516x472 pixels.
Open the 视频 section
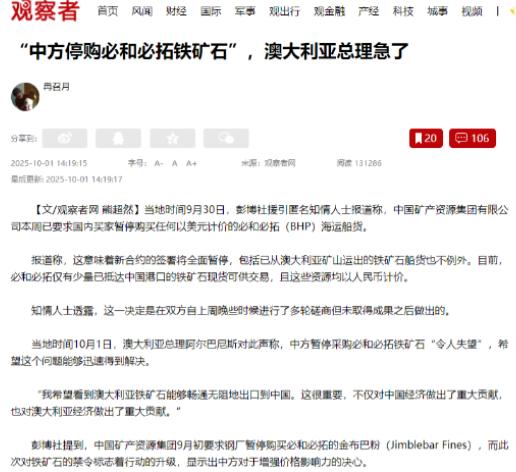coord(472,11)
